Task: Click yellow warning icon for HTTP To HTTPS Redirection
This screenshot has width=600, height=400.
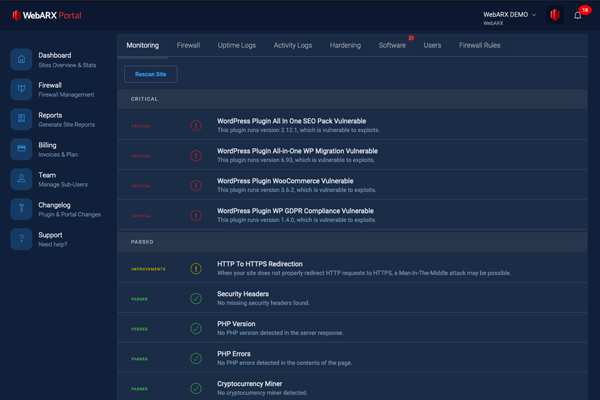Action: pos(196,268)
